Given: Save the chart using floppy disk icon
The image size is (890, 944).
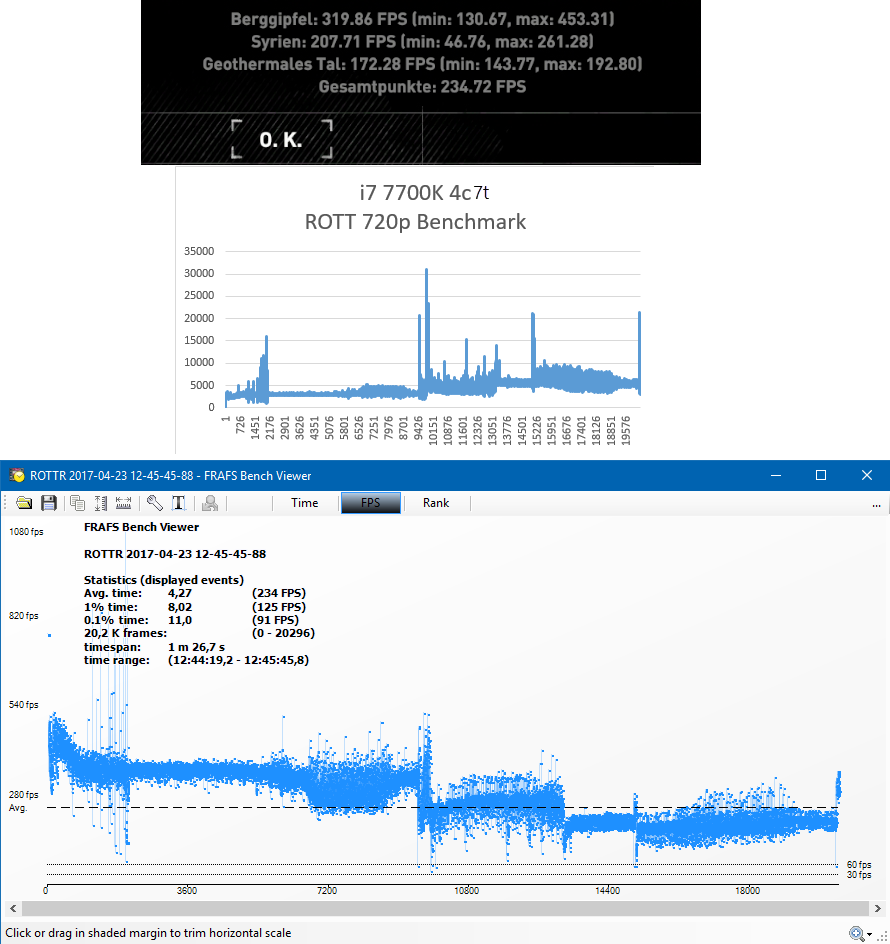Looking at the screenshot, I should coord(49,503).
